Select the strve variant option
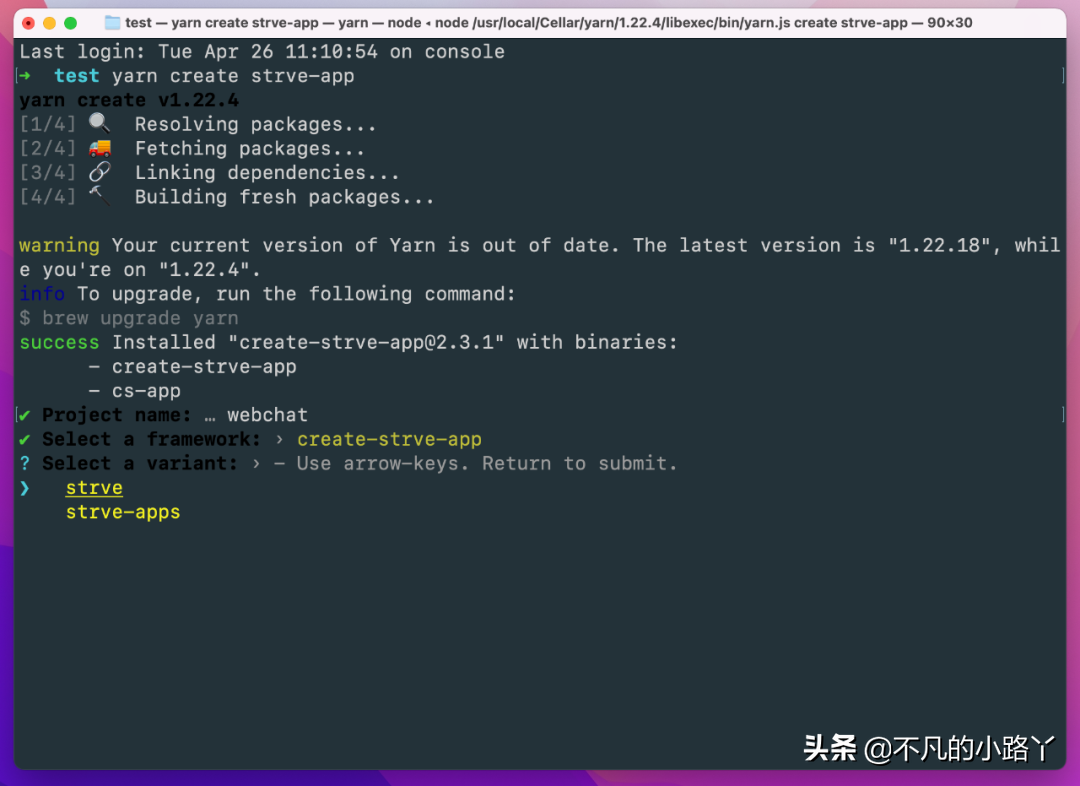 pos(93,487)
